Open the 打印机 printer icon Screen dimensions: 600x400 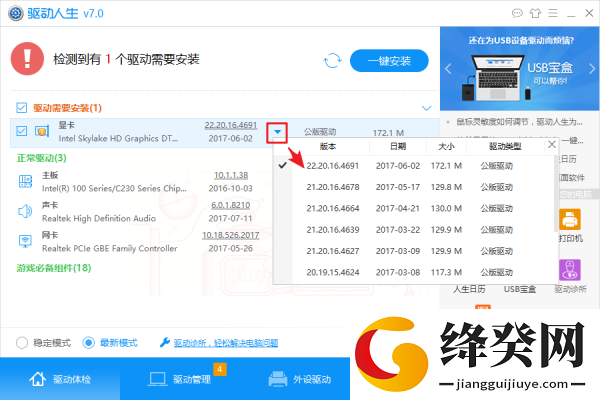pyautogui.click(x=570, y=220)
